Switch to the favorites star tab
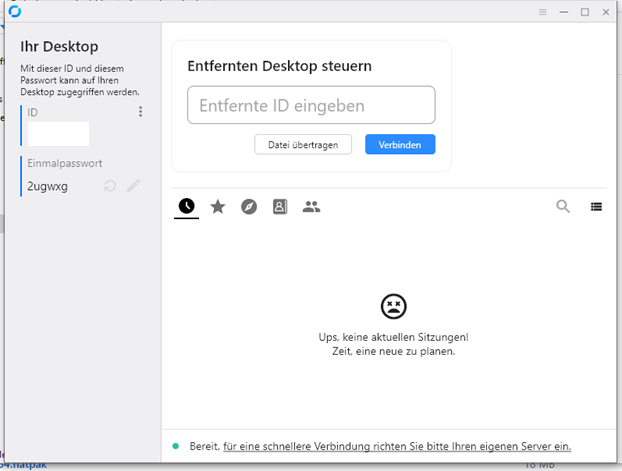 click(x=217, y=206)
